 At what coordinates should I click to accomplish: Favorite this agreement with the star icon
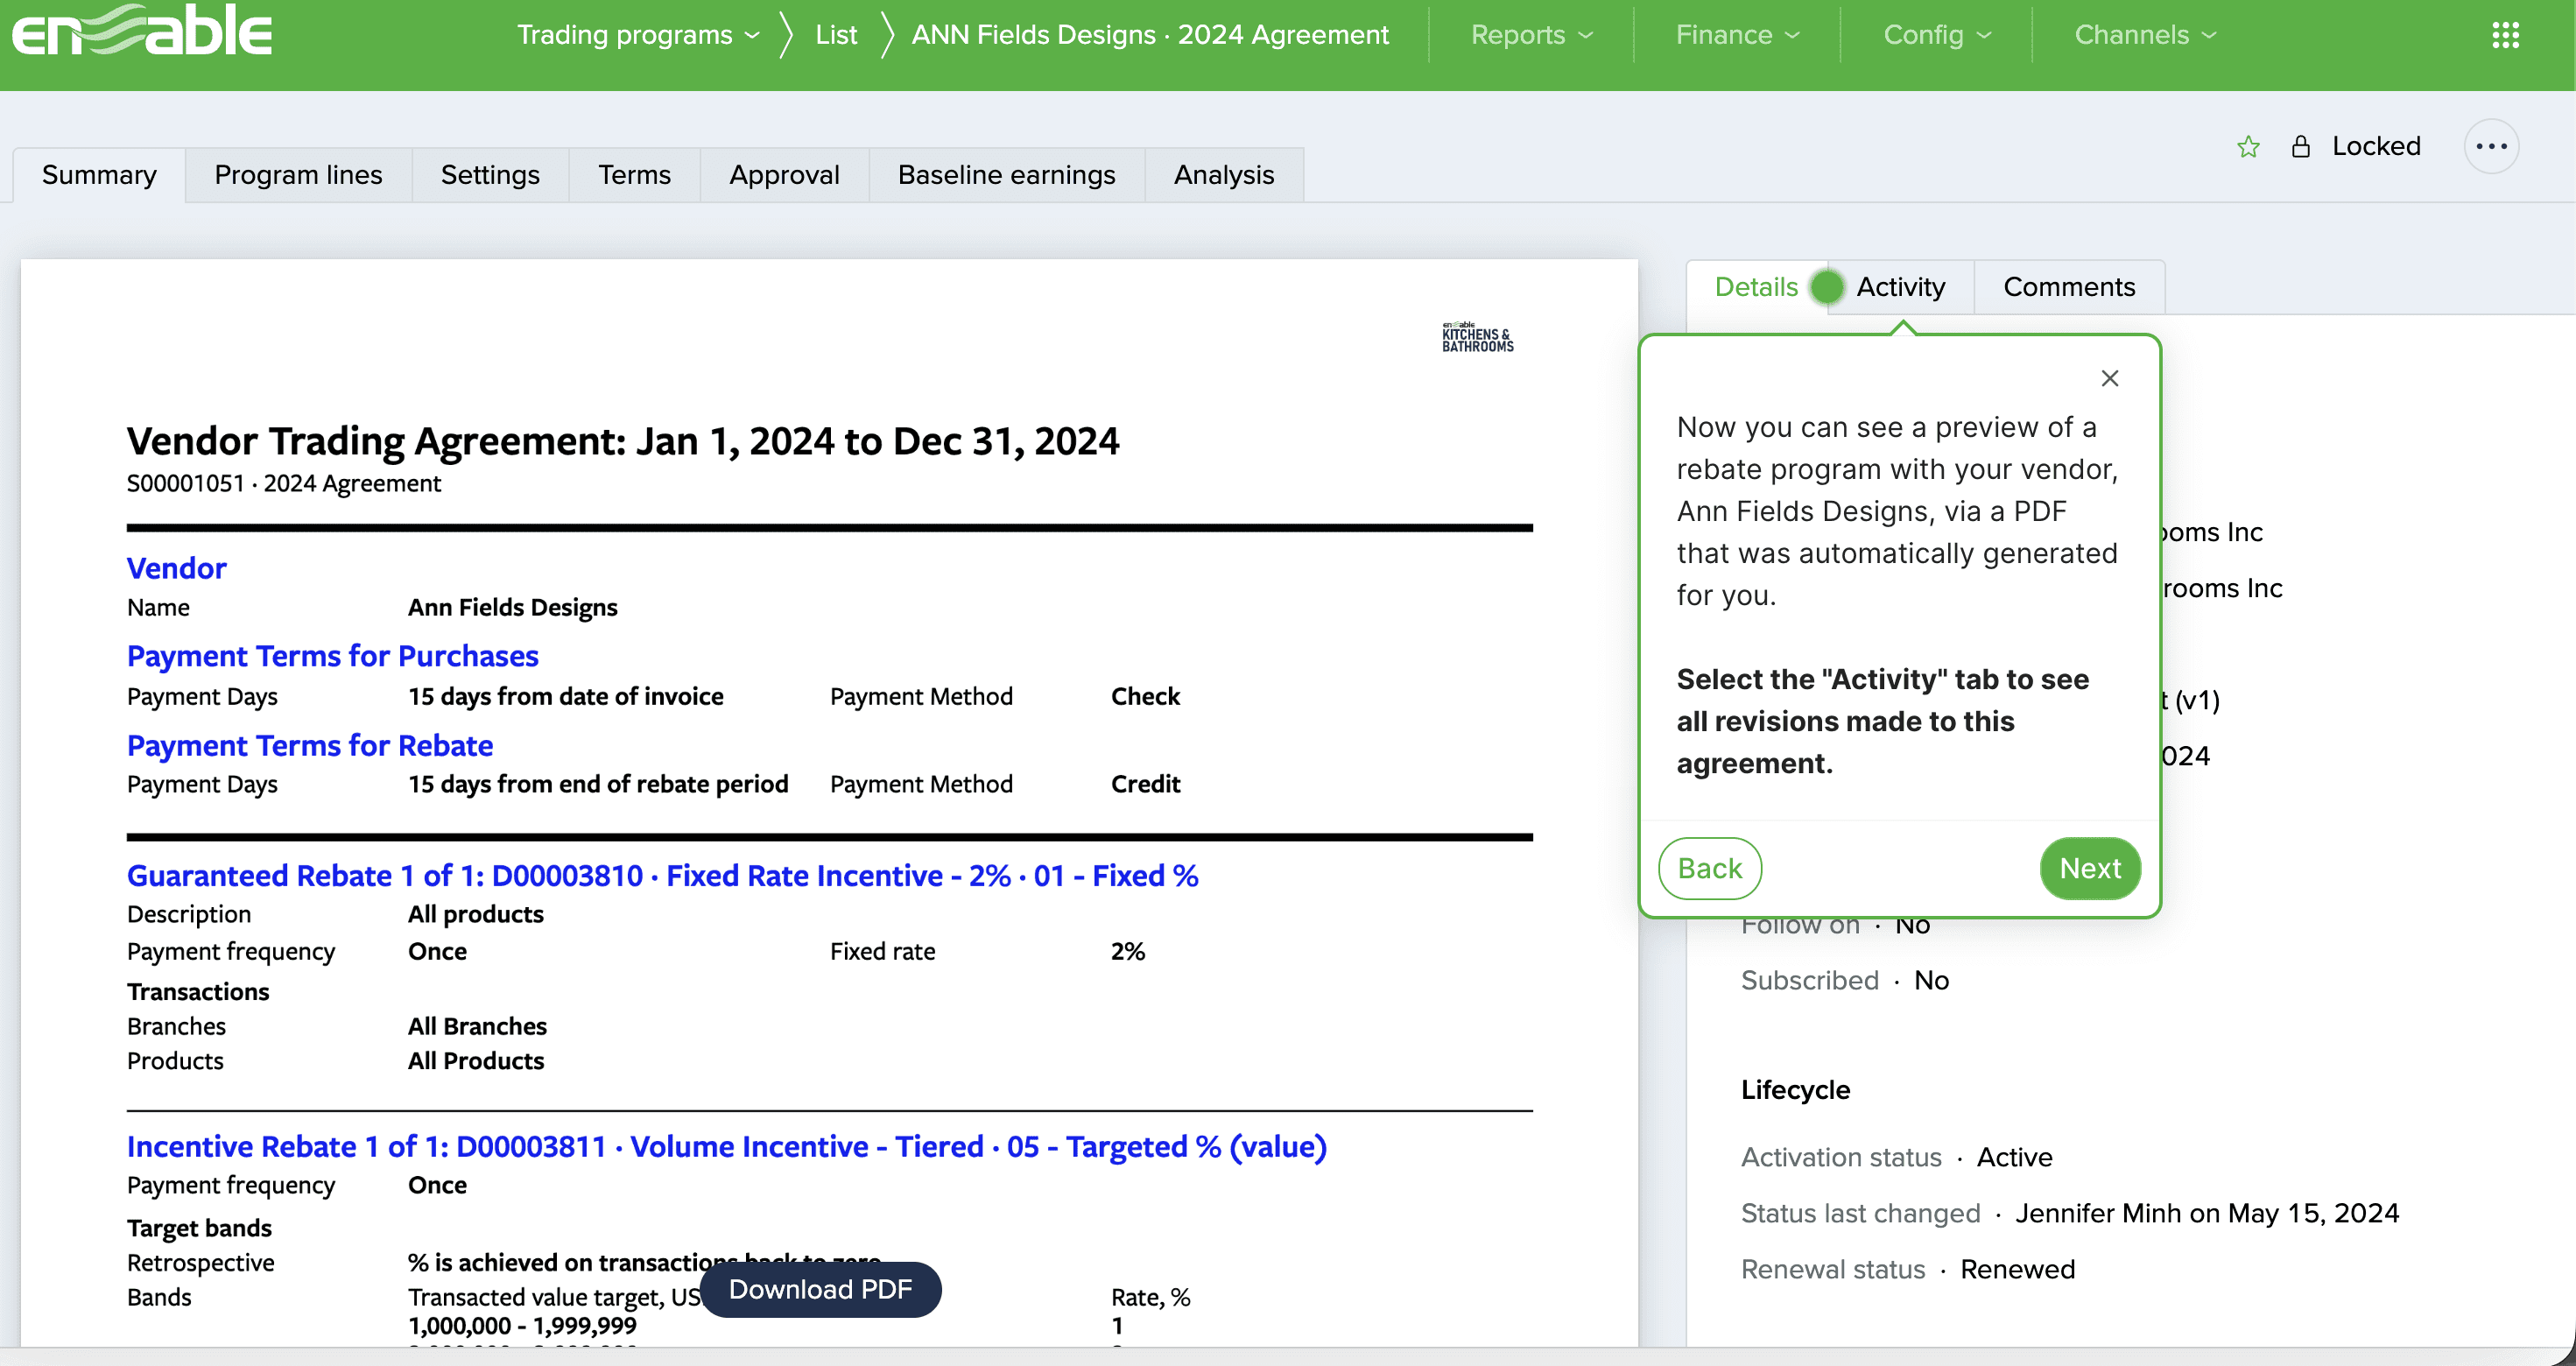[x=2248, y=147]
